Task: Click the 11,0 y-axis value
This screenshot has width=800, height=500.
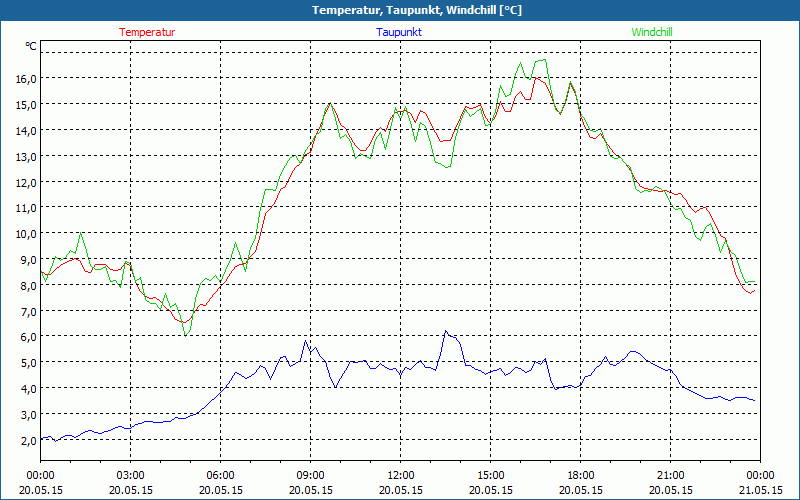Action: [26, 208]
